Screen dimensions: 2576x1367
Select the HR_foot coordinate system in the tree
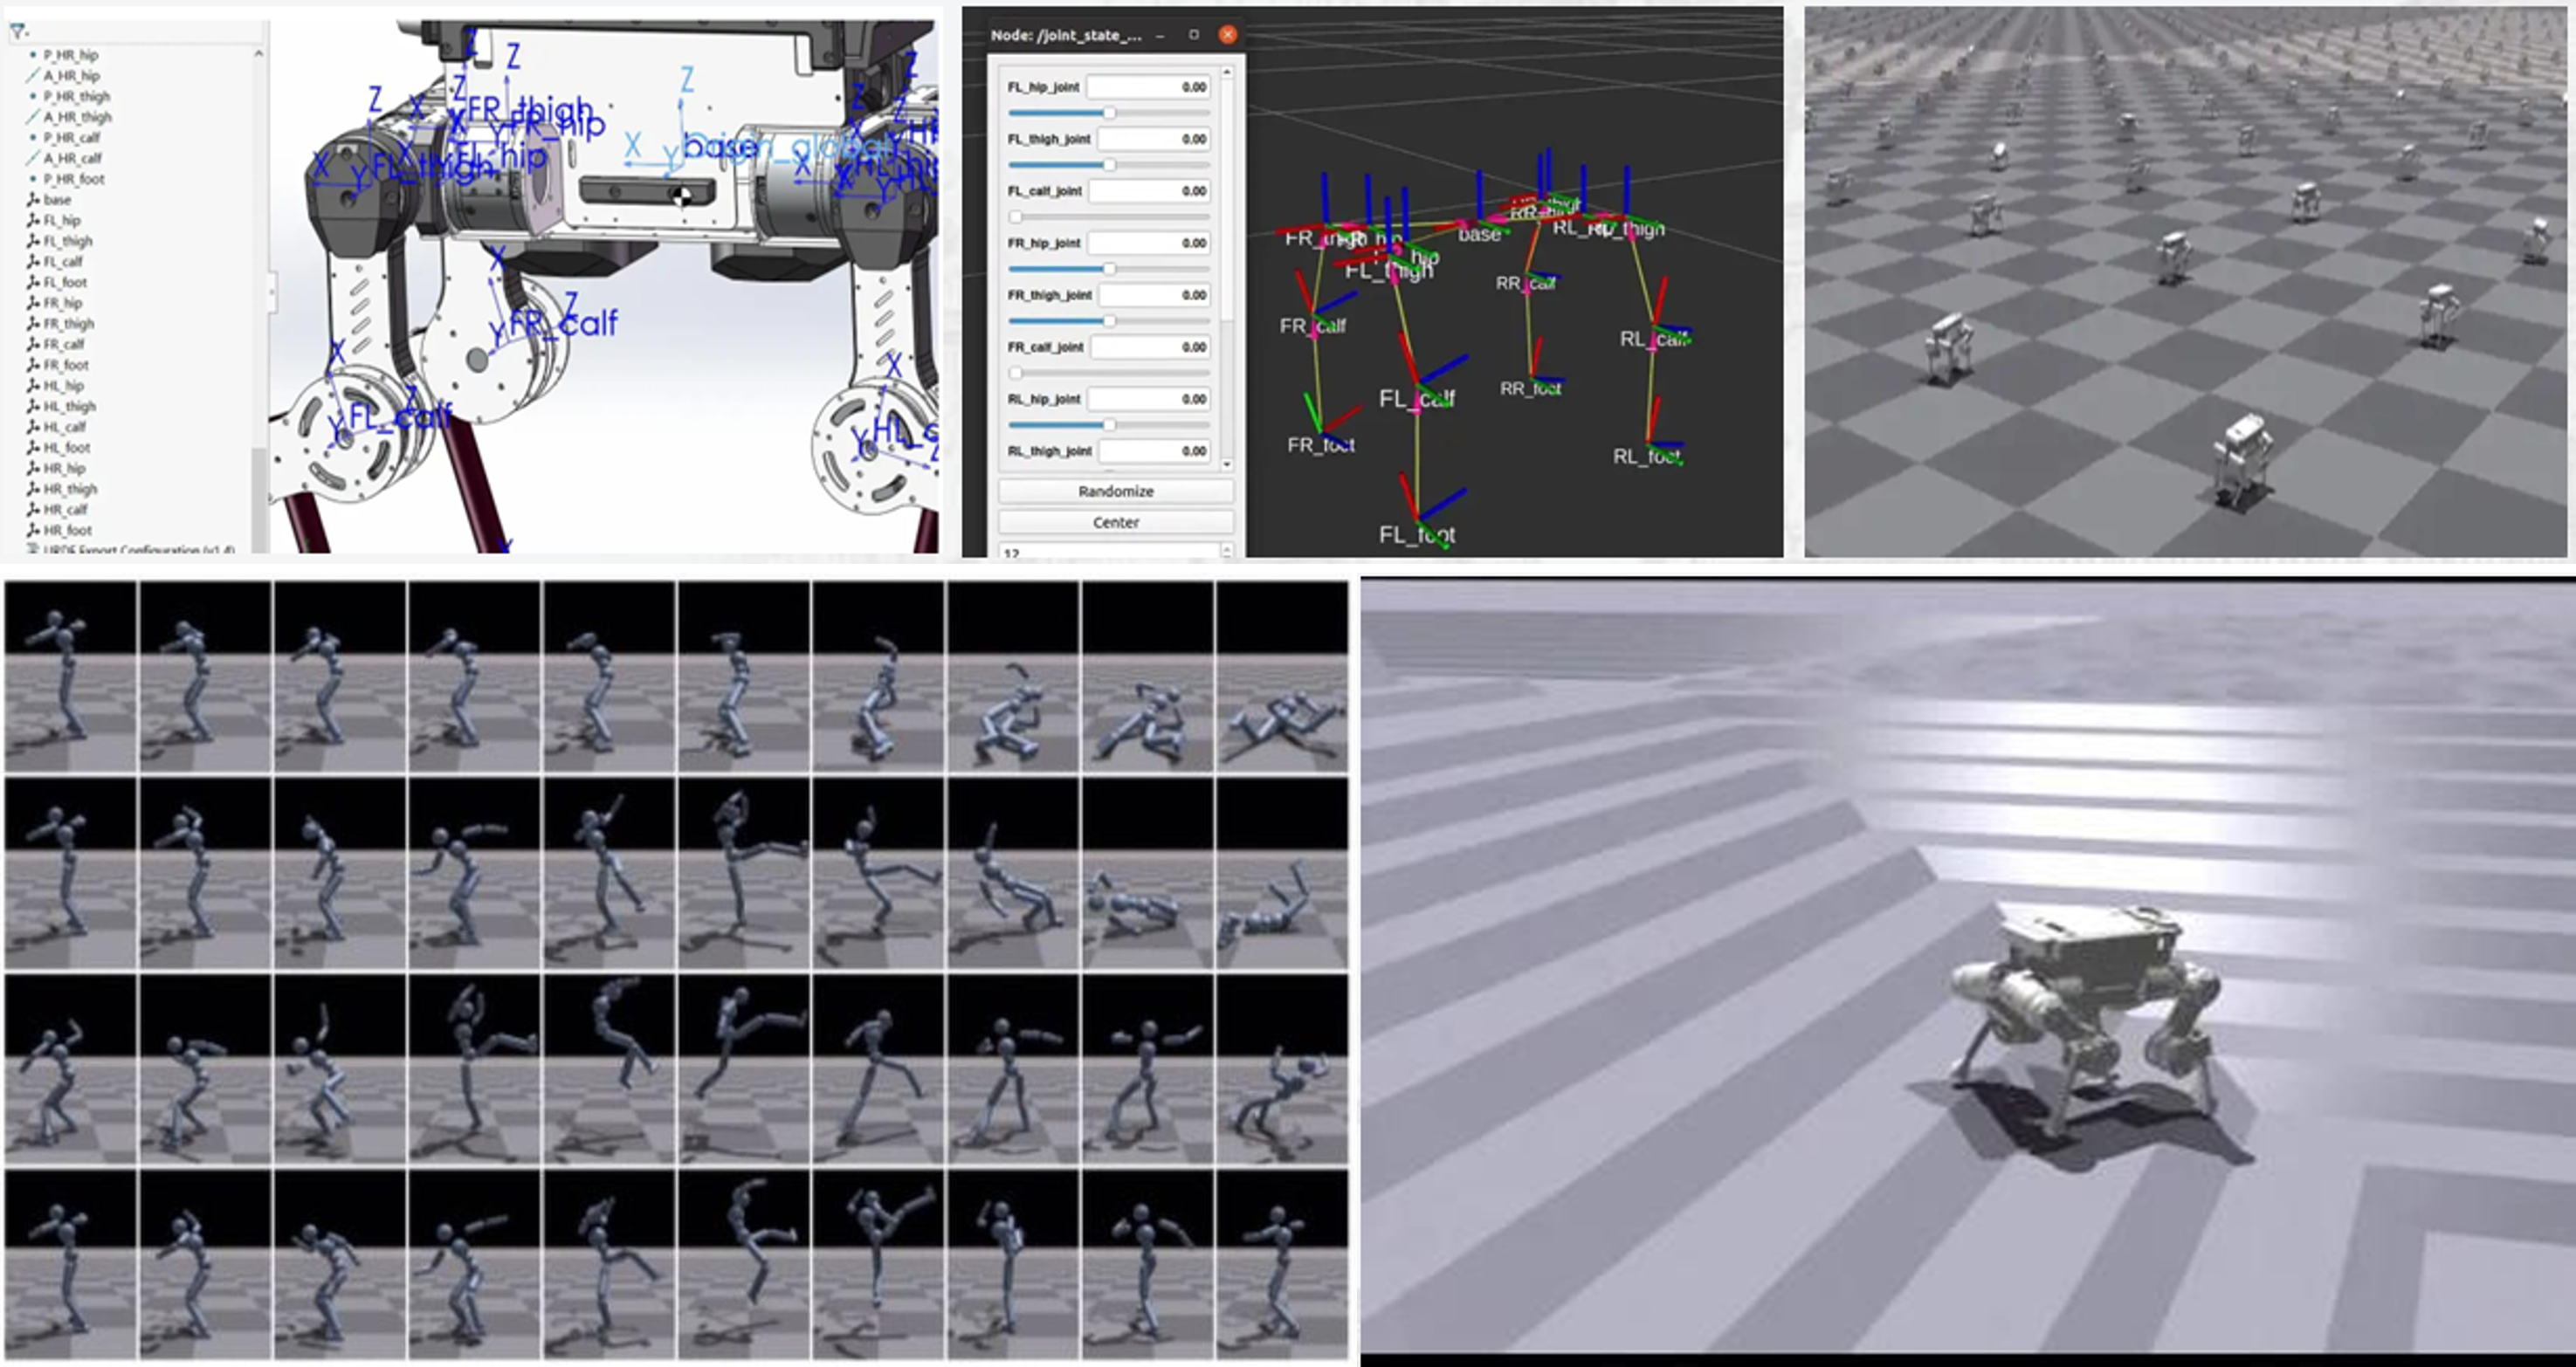pos(60,530)
